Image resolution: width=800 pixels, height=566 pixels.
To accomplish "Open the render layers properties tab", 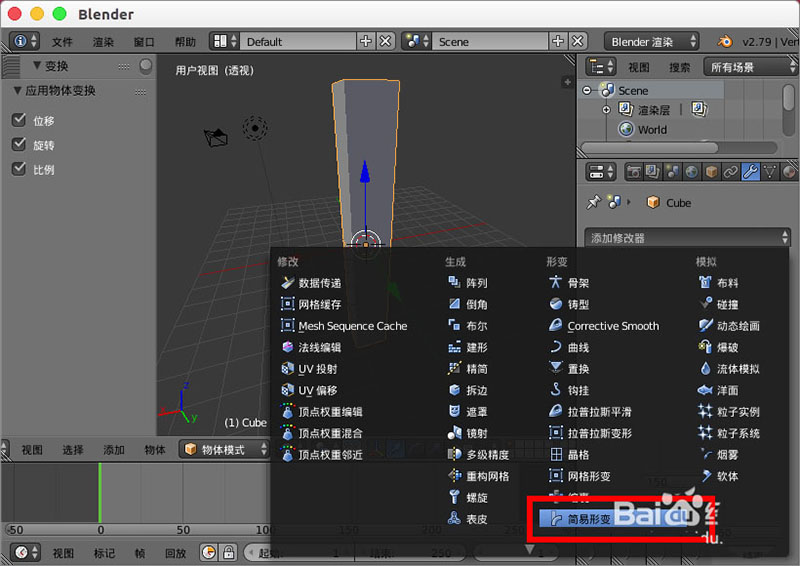I will coord(653,172).
